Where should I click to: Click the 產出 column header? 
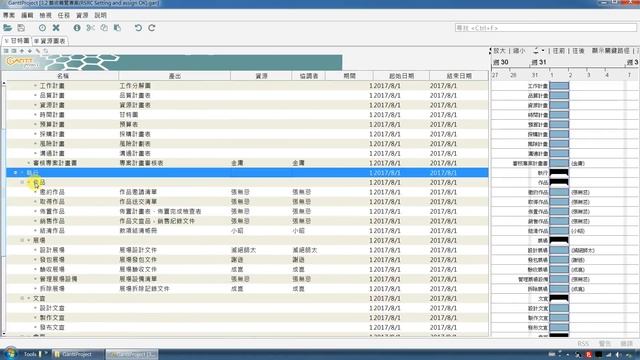(175, 76)
